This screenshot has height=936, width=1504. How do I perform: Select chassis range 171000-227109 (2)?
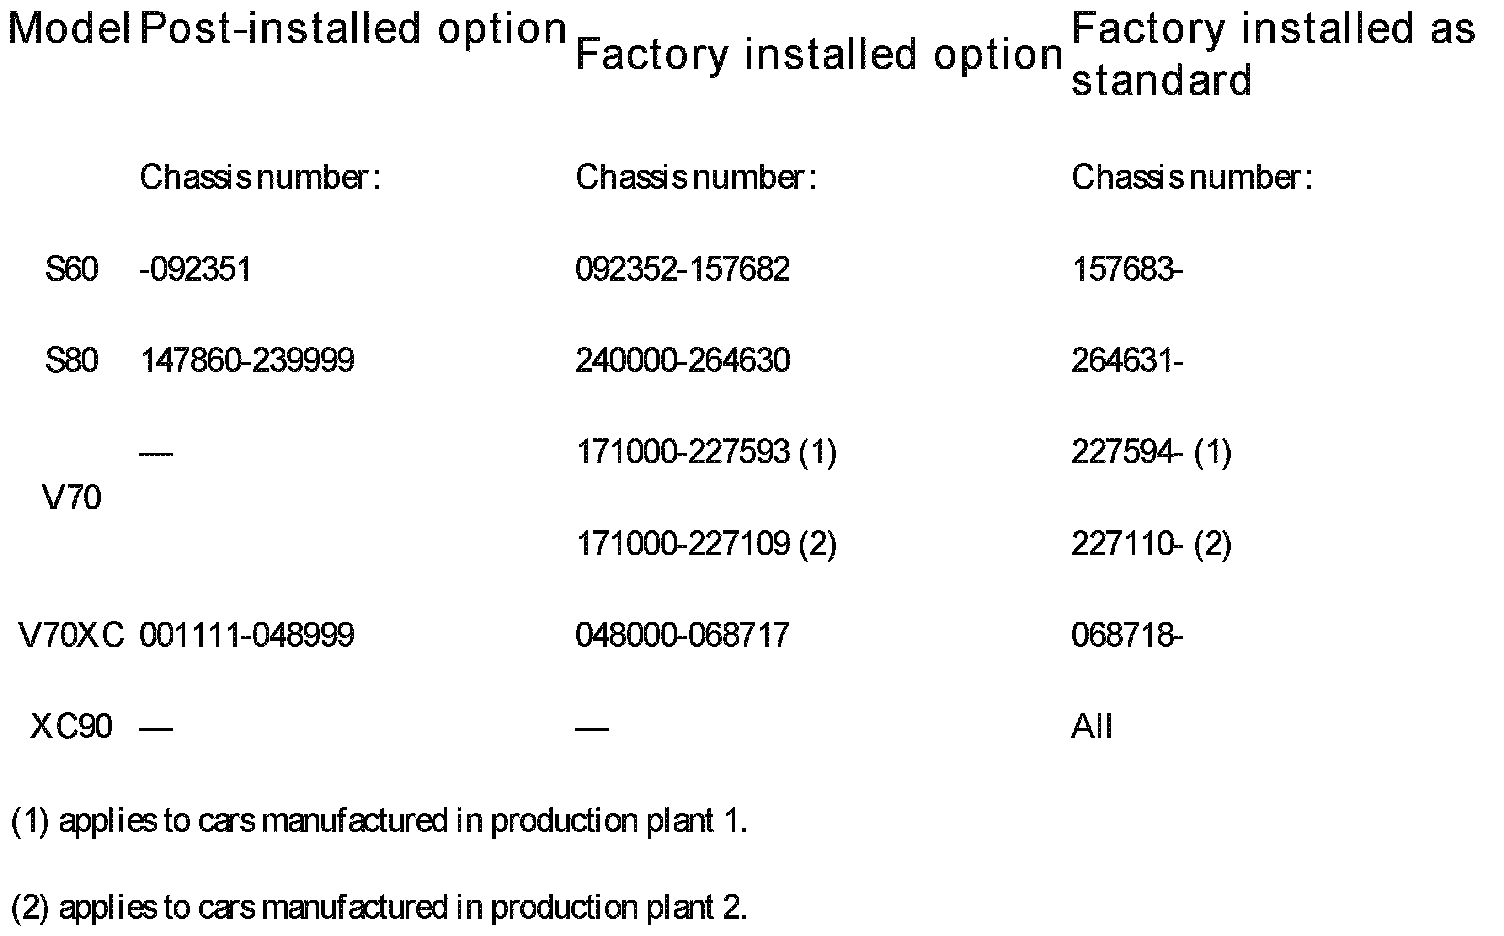(x=706, y=545)
